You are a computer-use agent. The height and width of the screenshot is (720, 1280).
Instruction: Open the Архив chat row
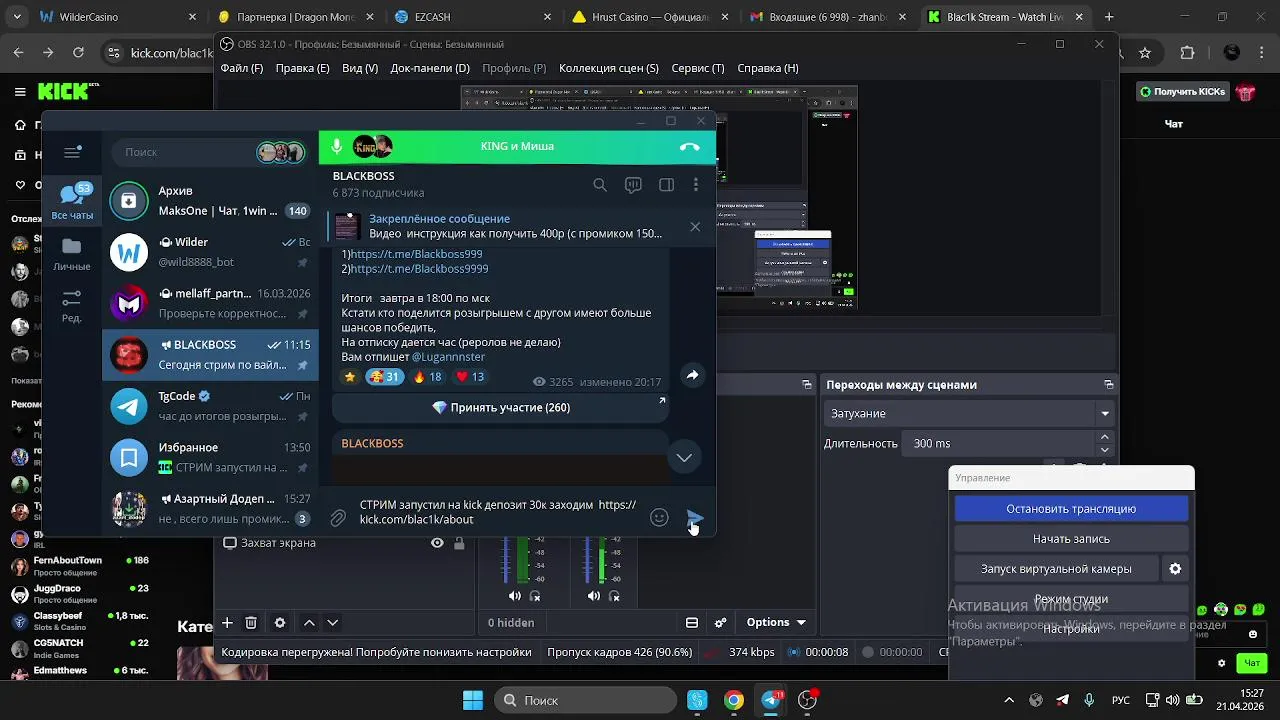pyautogui.click(x=210, y=201)
